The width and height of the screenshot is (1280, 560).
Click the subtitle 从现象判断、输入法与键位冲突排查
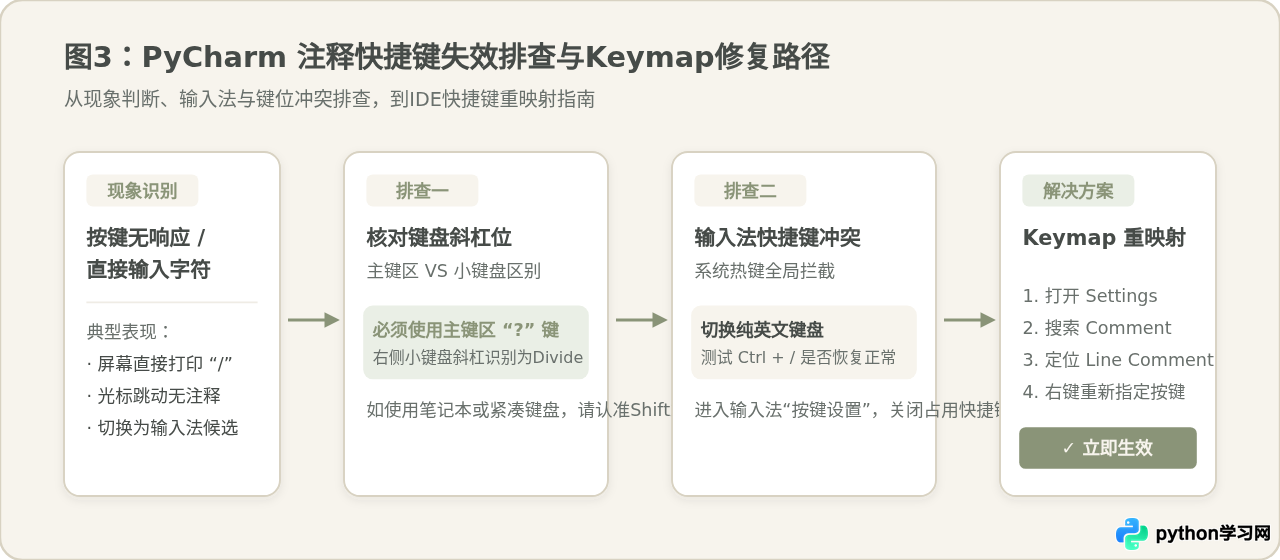329,99
